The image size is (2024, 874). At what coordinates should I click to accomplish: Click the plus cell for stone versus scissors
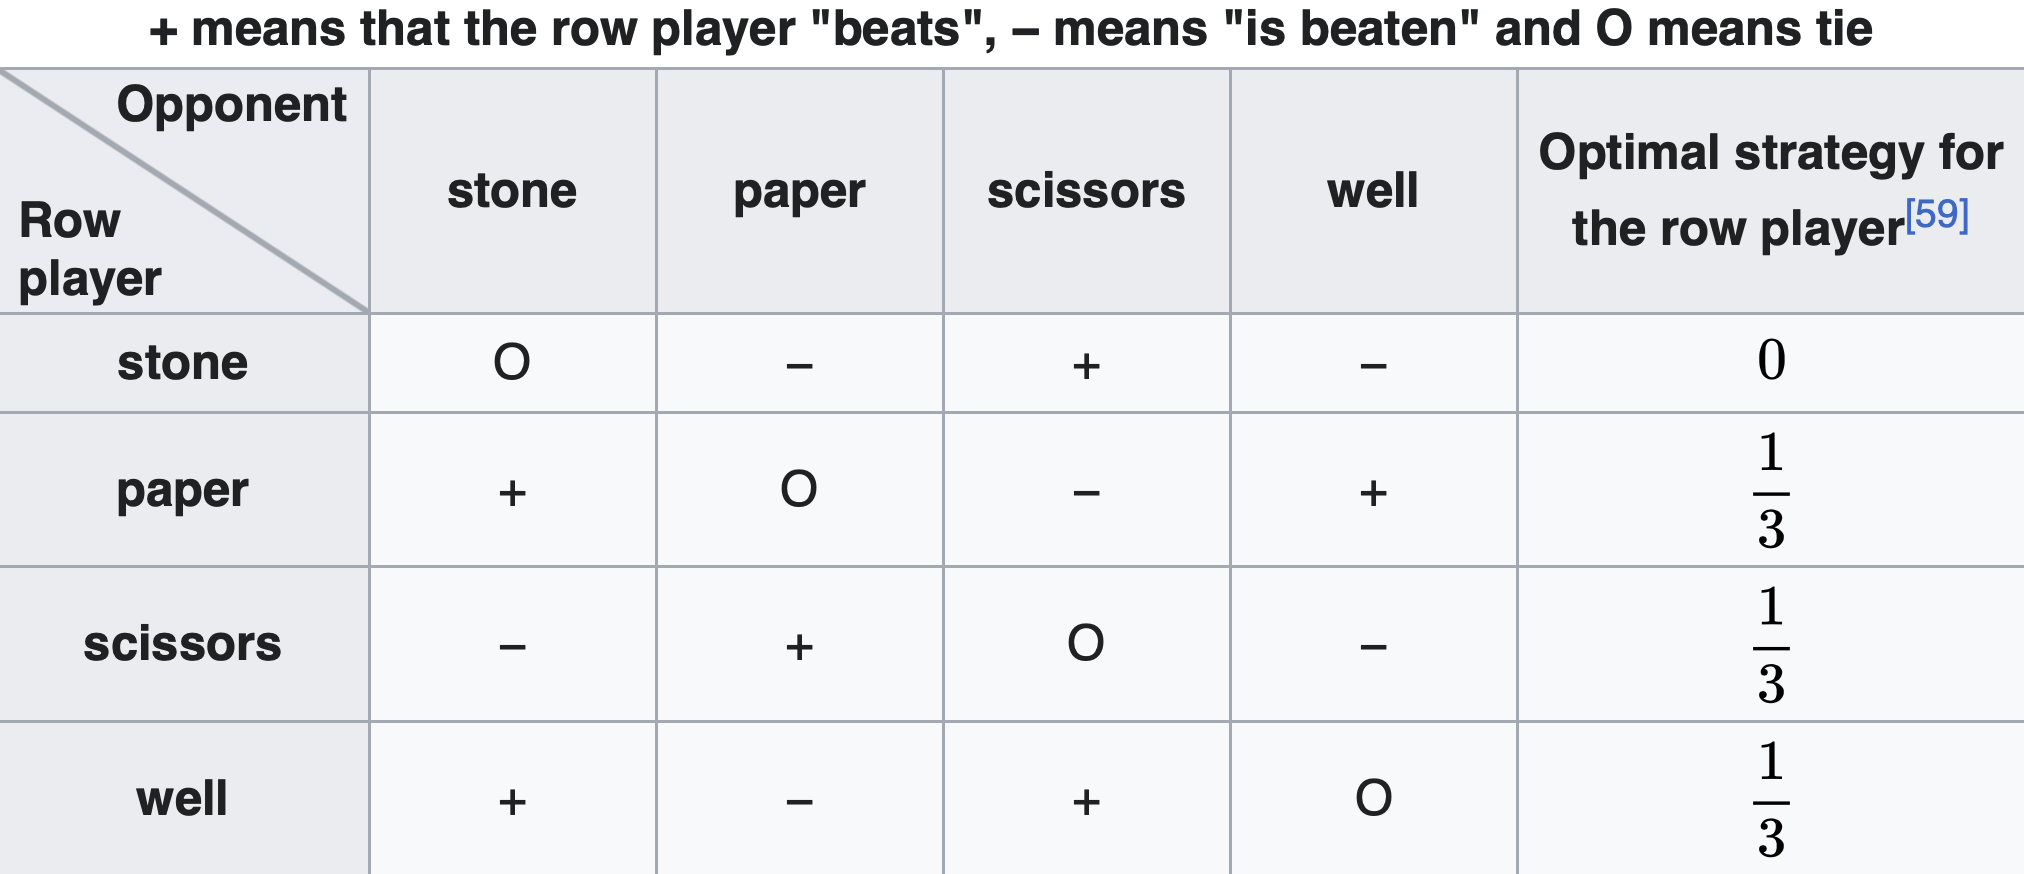pyautogui.click(x=1086, y=366)
